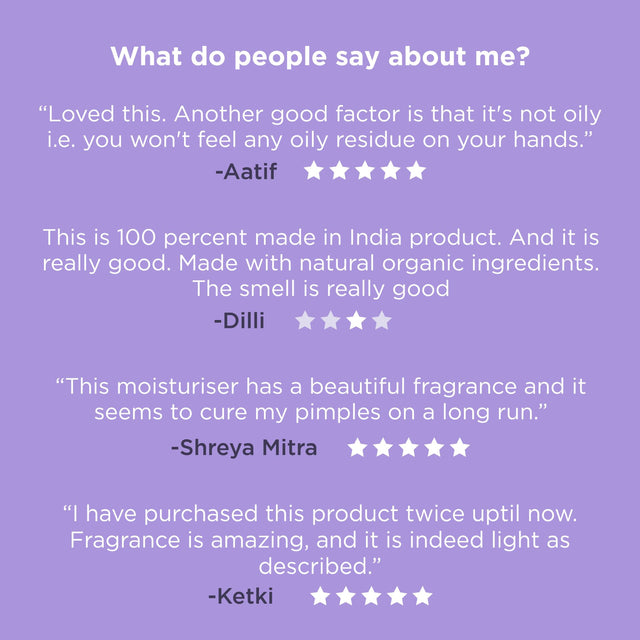Click the reviewer name Ketki
Screen dimensions: 640x640
point(241,597)
